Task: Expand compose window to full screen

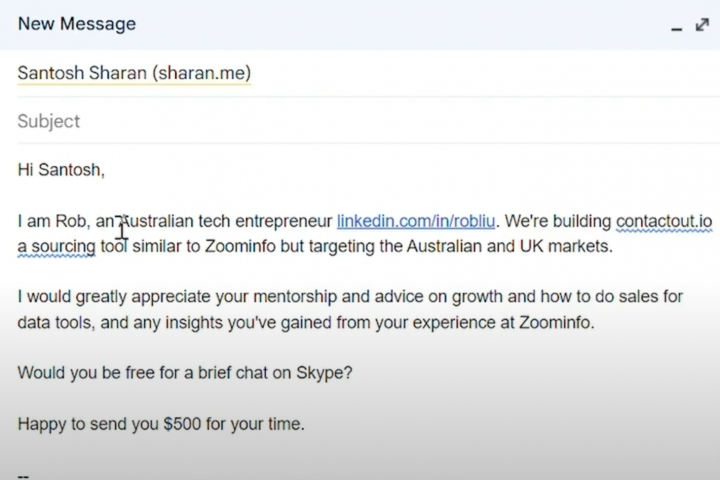Action: 702,24
